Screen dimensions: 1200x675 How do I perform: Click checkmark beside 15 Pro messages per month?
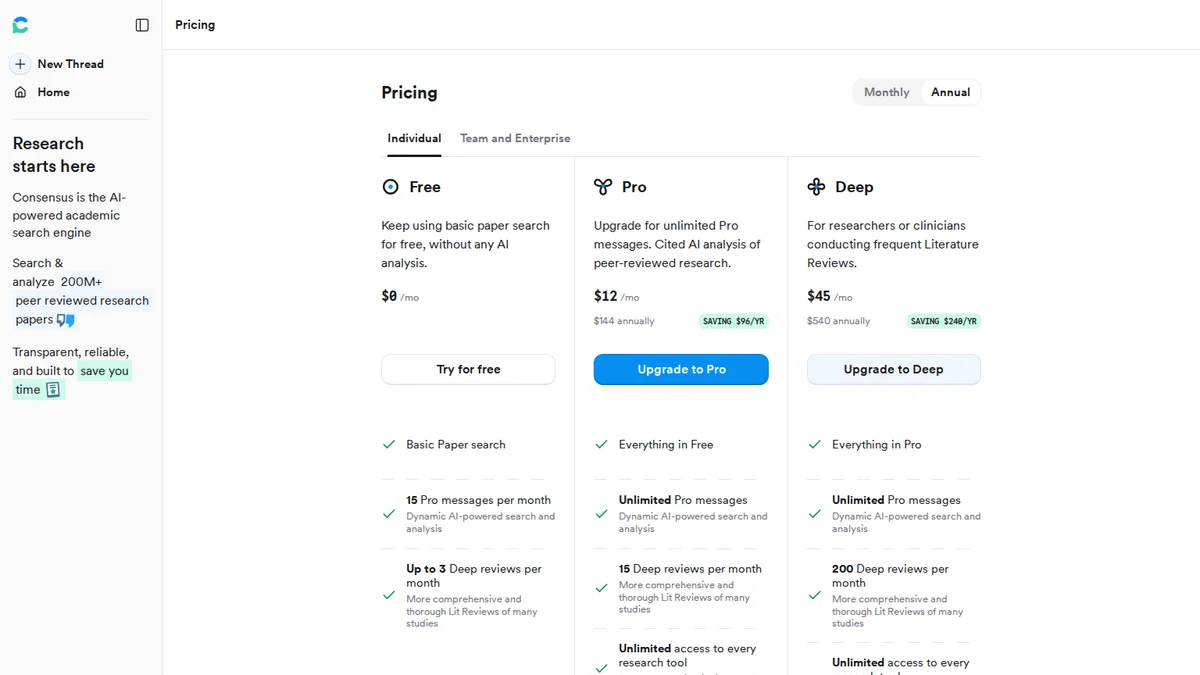pyautogui.click(x=389, y=514)
